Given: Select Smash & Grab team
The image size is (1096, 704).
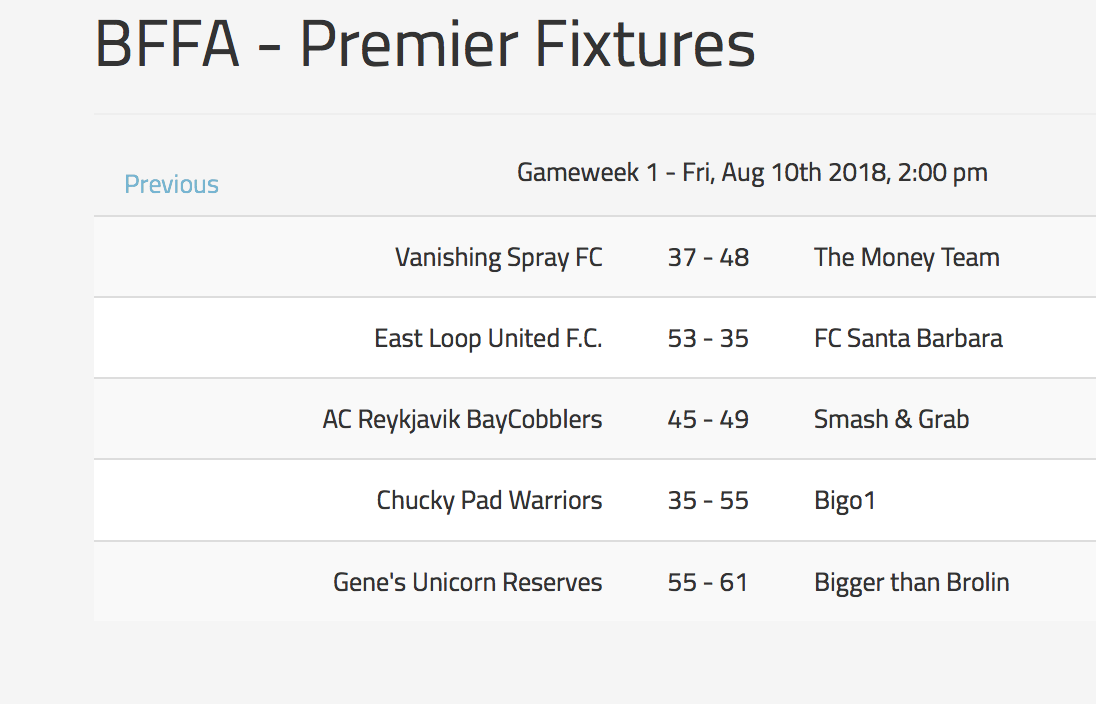Looking at the screenshot, I should [891, 419].
